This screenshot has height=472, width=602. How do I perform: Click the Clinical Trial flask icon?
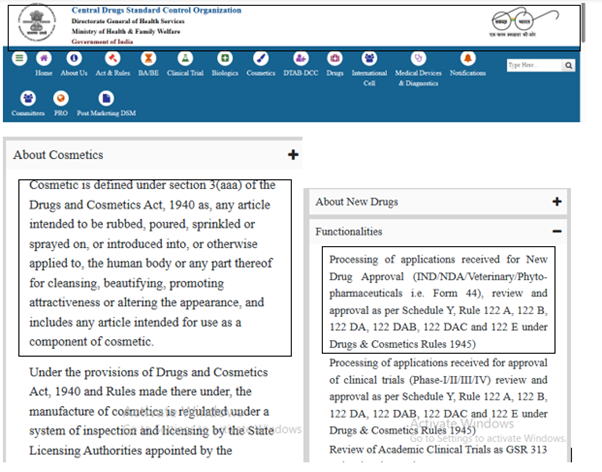point(185,58)
